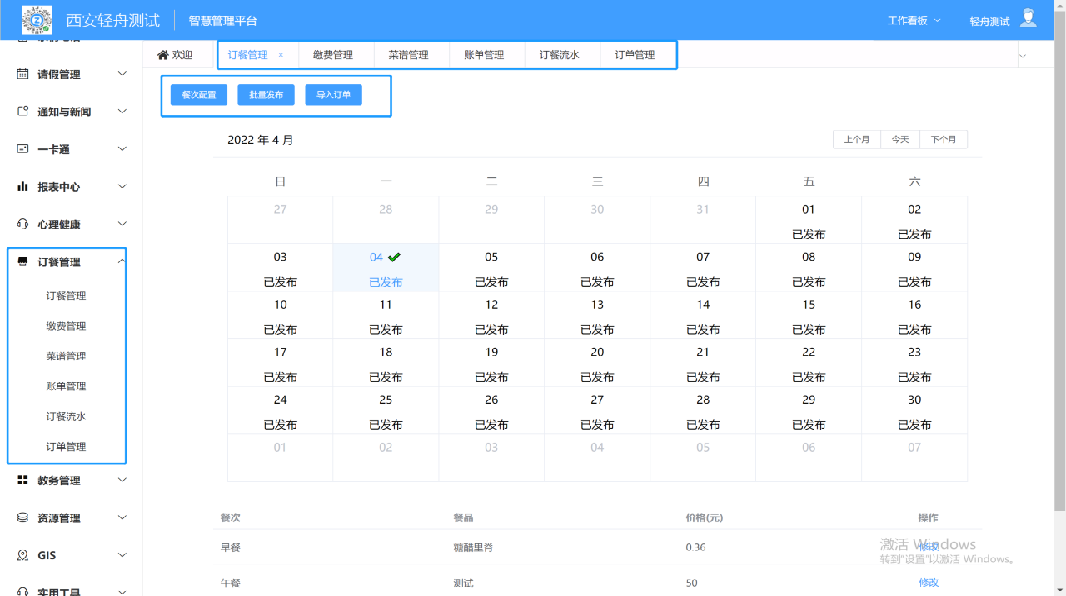Click the user avatar icon
This screenshot has width=1066, height=596.
tap(1029, 18)
